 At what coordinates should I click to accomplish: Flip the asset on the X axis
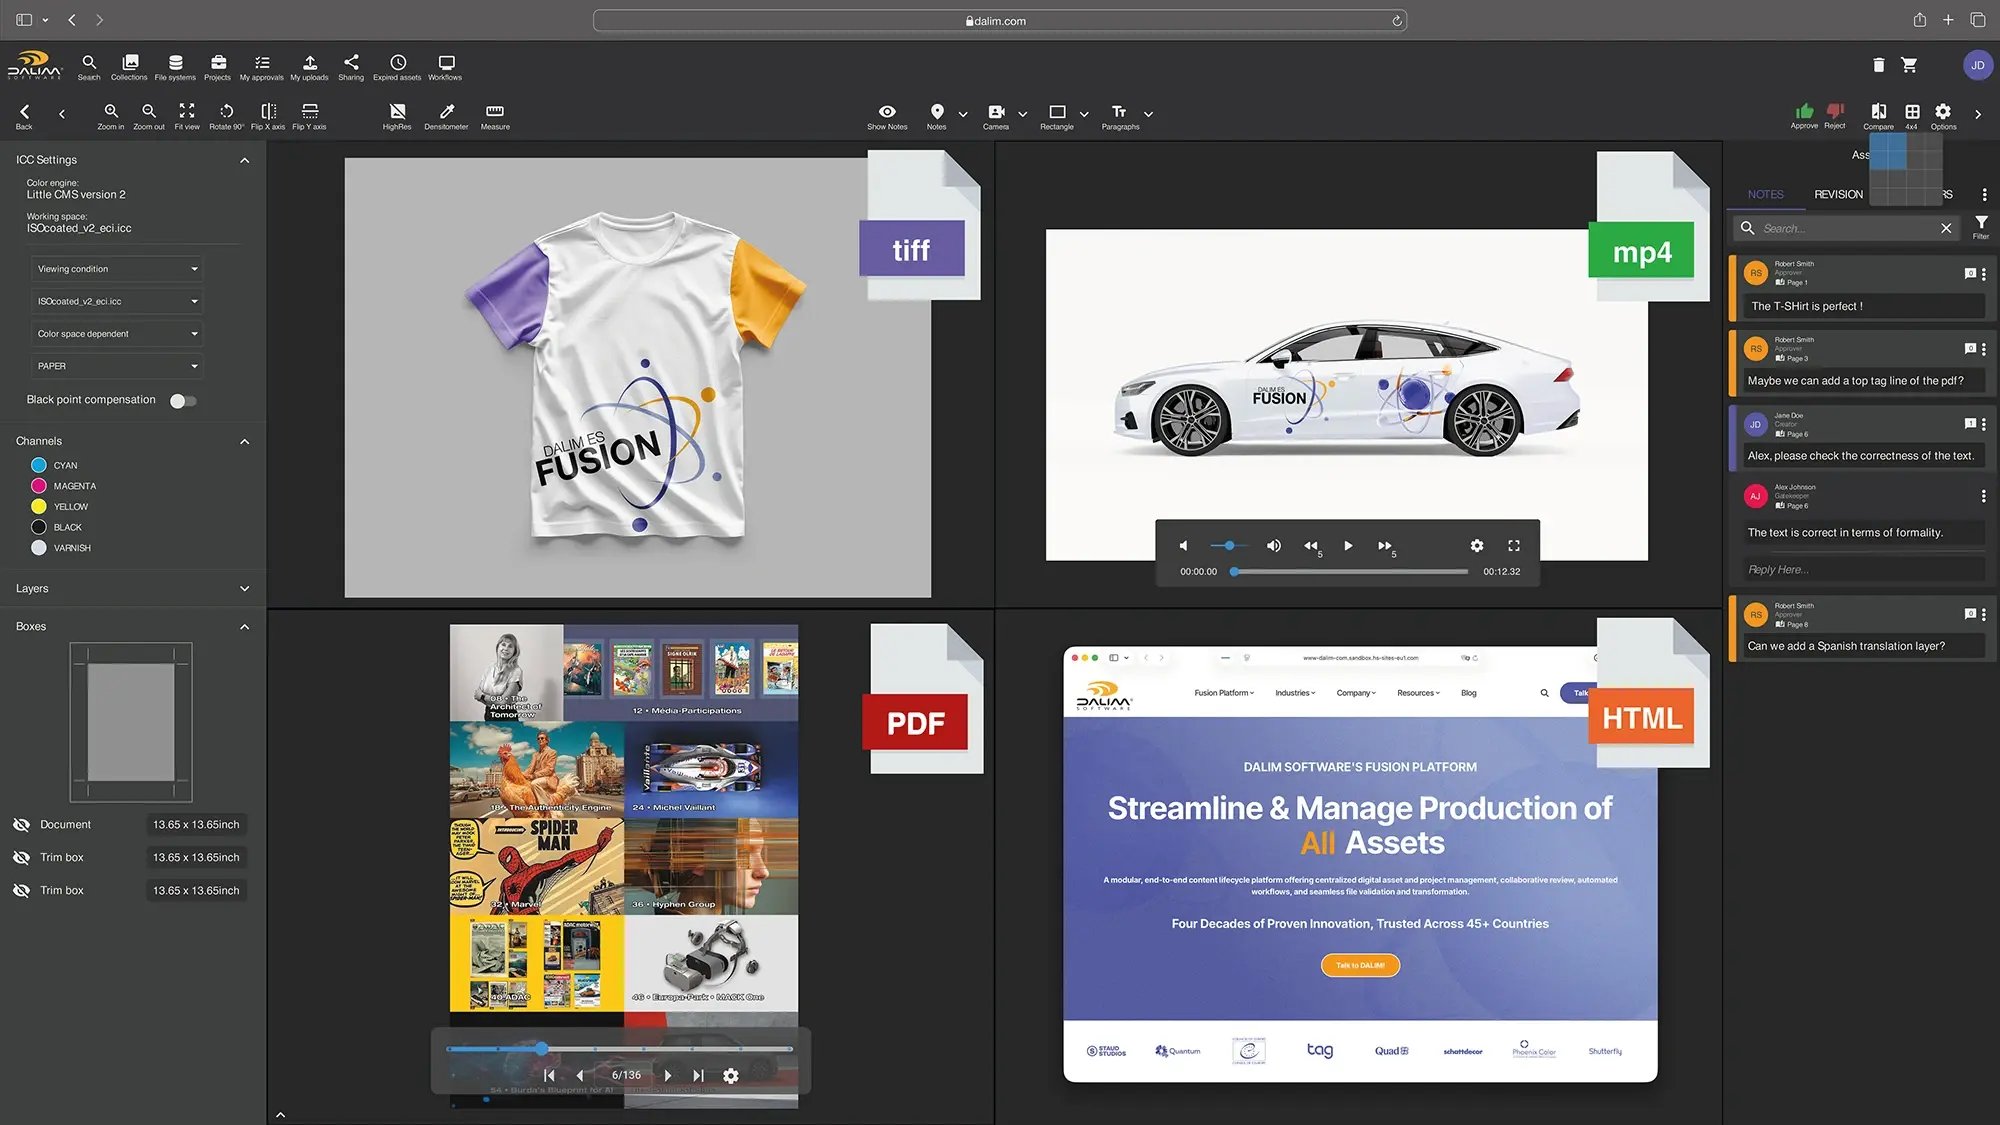pos(268,116)
